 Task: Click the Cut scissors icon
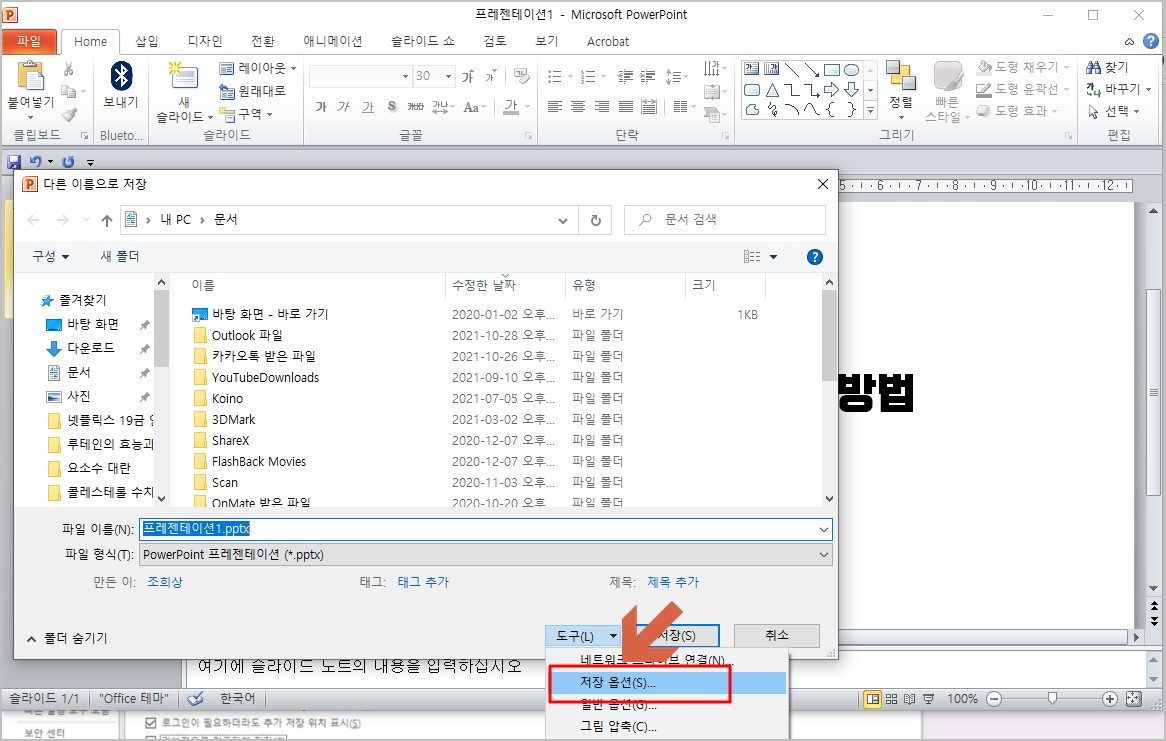pos(68,69)
